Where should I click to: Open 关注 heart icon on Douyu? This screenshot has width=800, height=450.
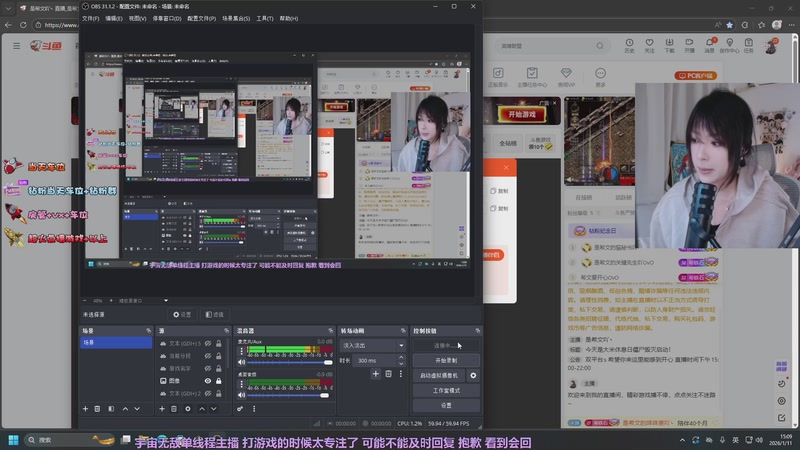coord(649,45)
